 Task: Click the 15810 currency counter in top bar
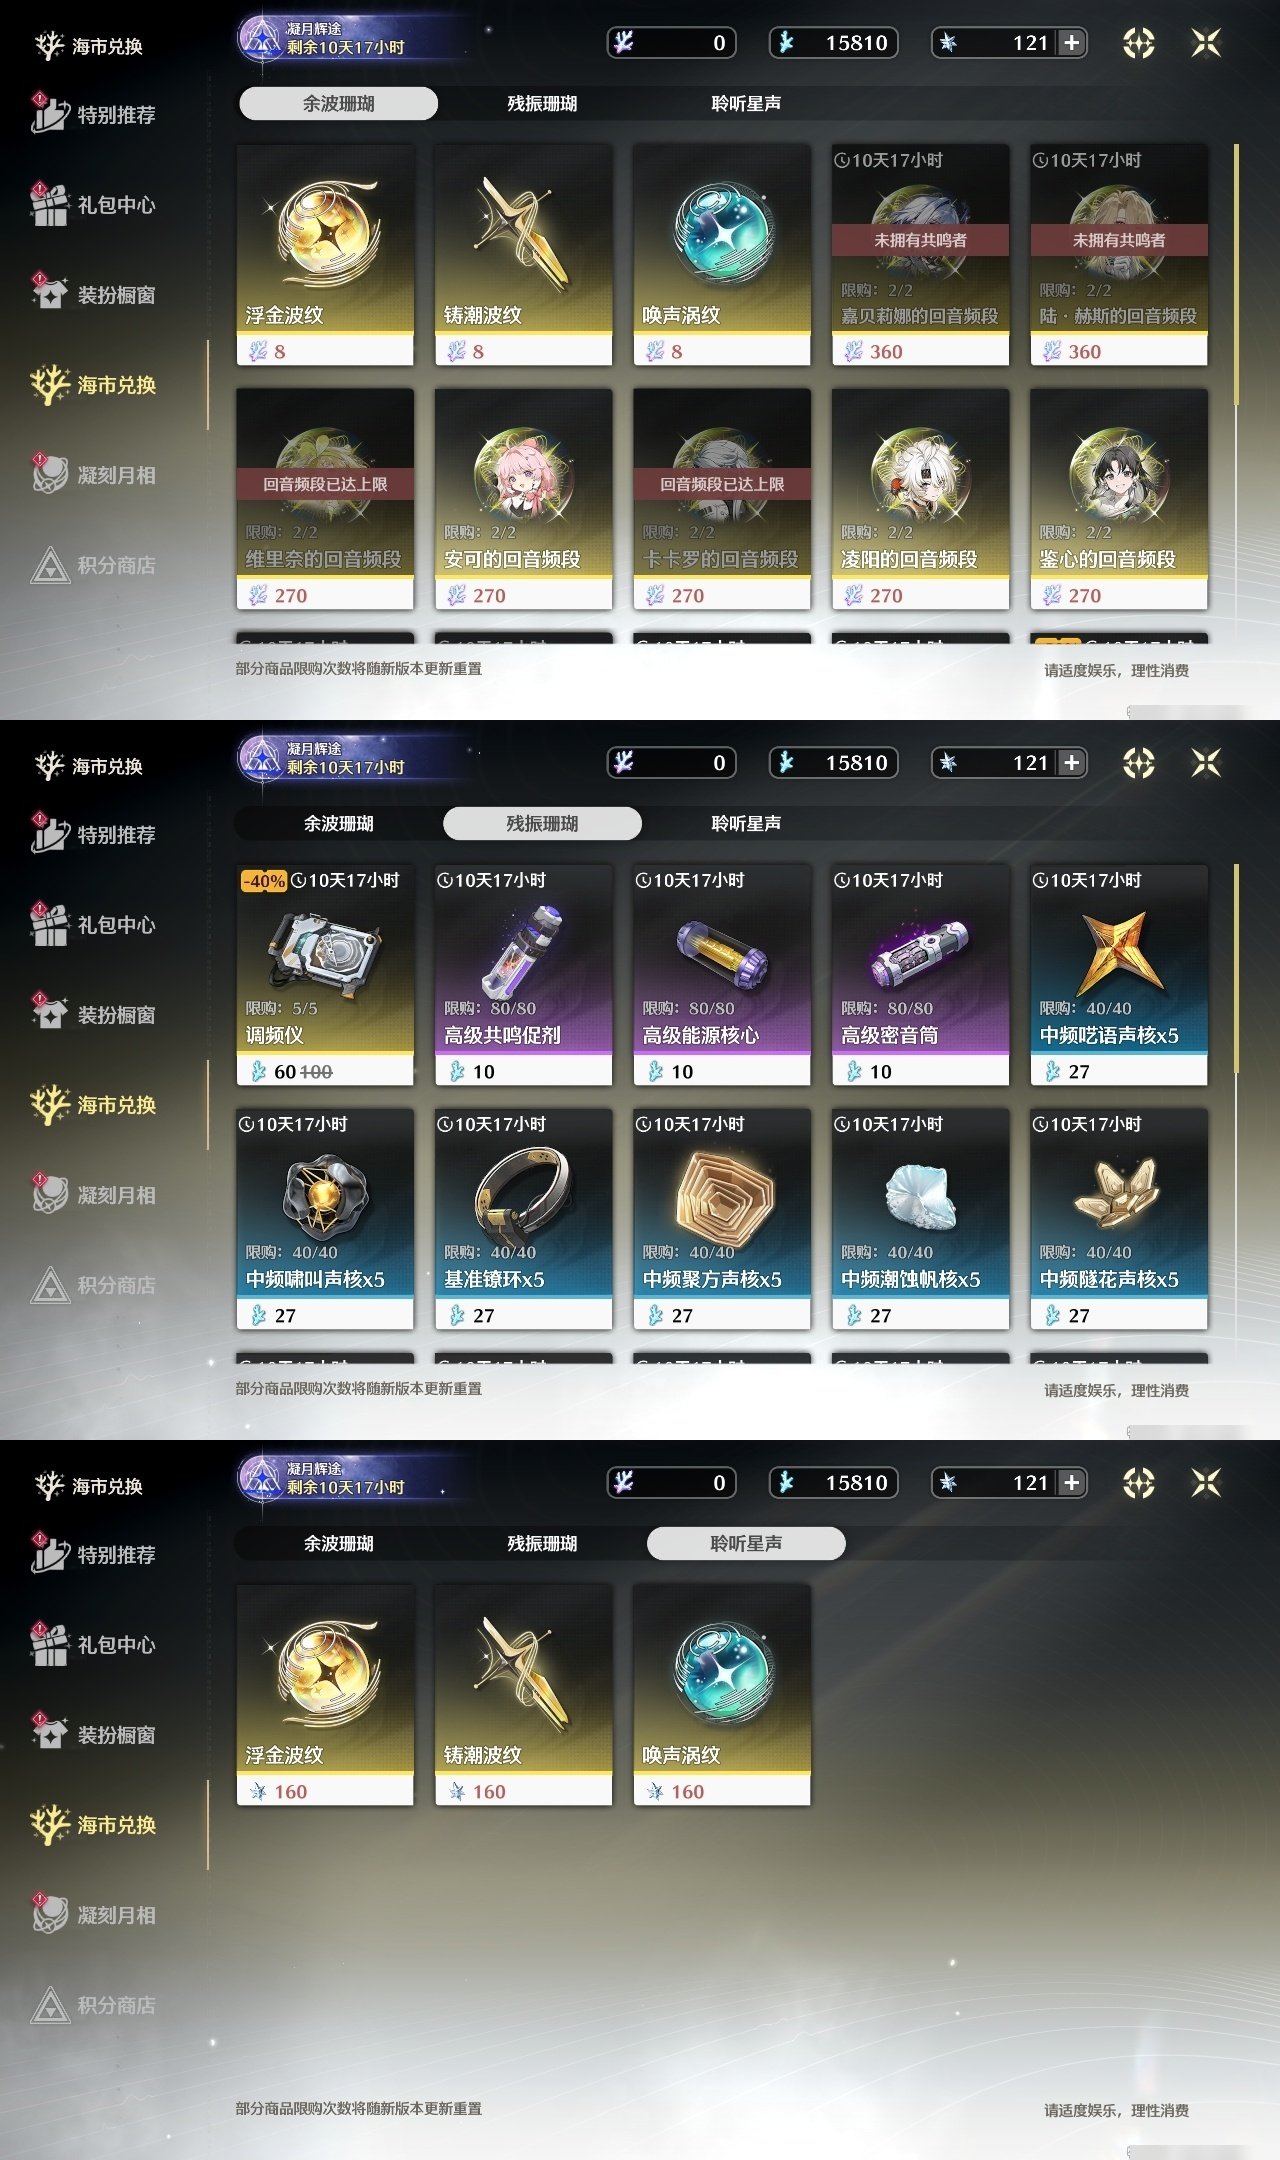click(833, 43)
